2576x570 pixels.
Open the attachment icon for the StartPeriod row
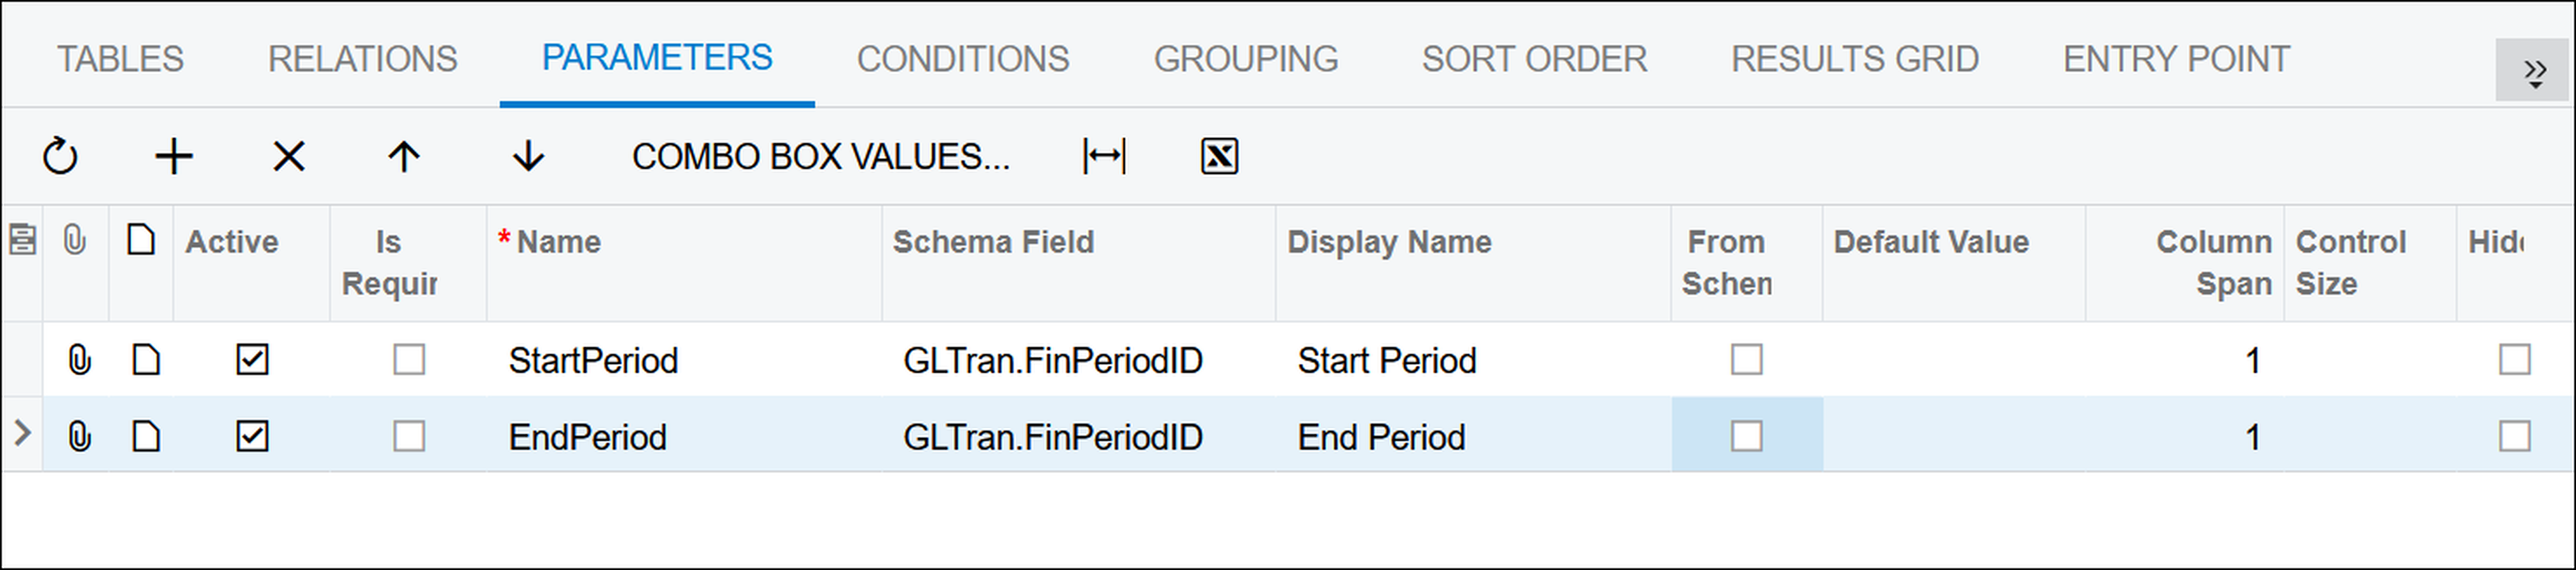(79, 359)
